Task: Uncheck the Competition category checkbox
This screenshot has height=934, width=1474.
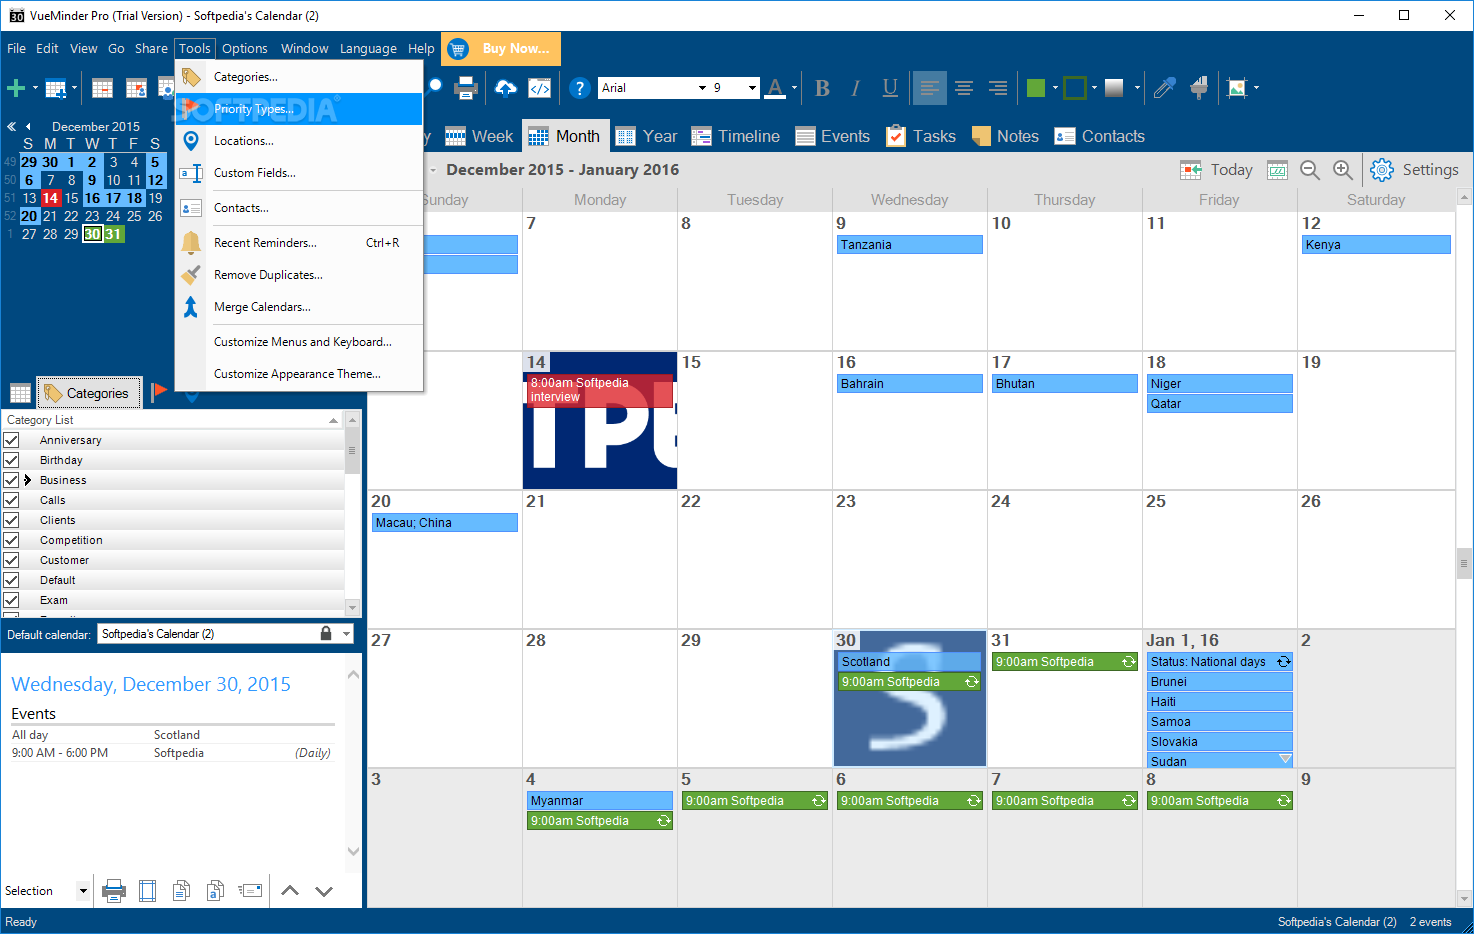Action: [x=12, y=540]
